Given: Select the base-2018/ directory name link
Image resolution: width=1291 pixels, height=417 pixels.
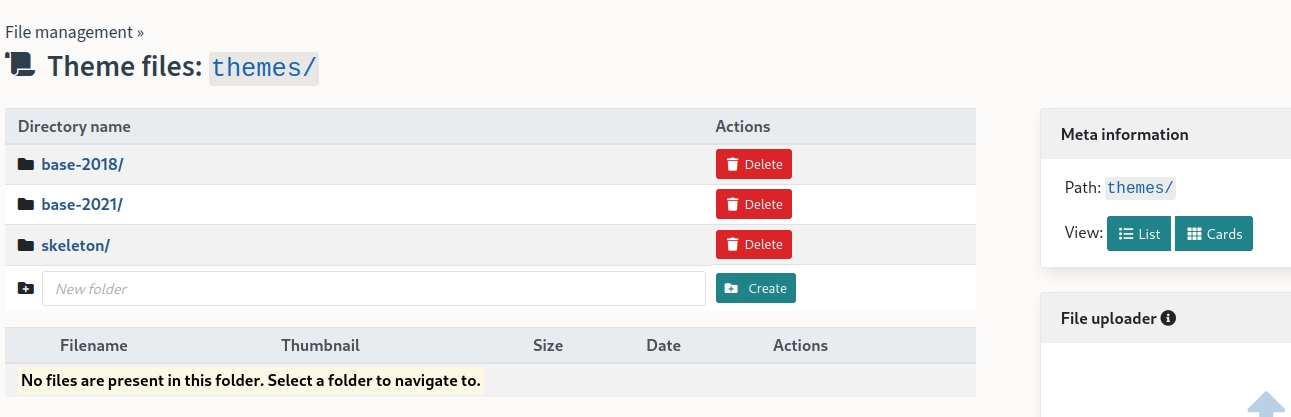Looking at the screenshot, I should pyautogui.click(x=82, y=164).
